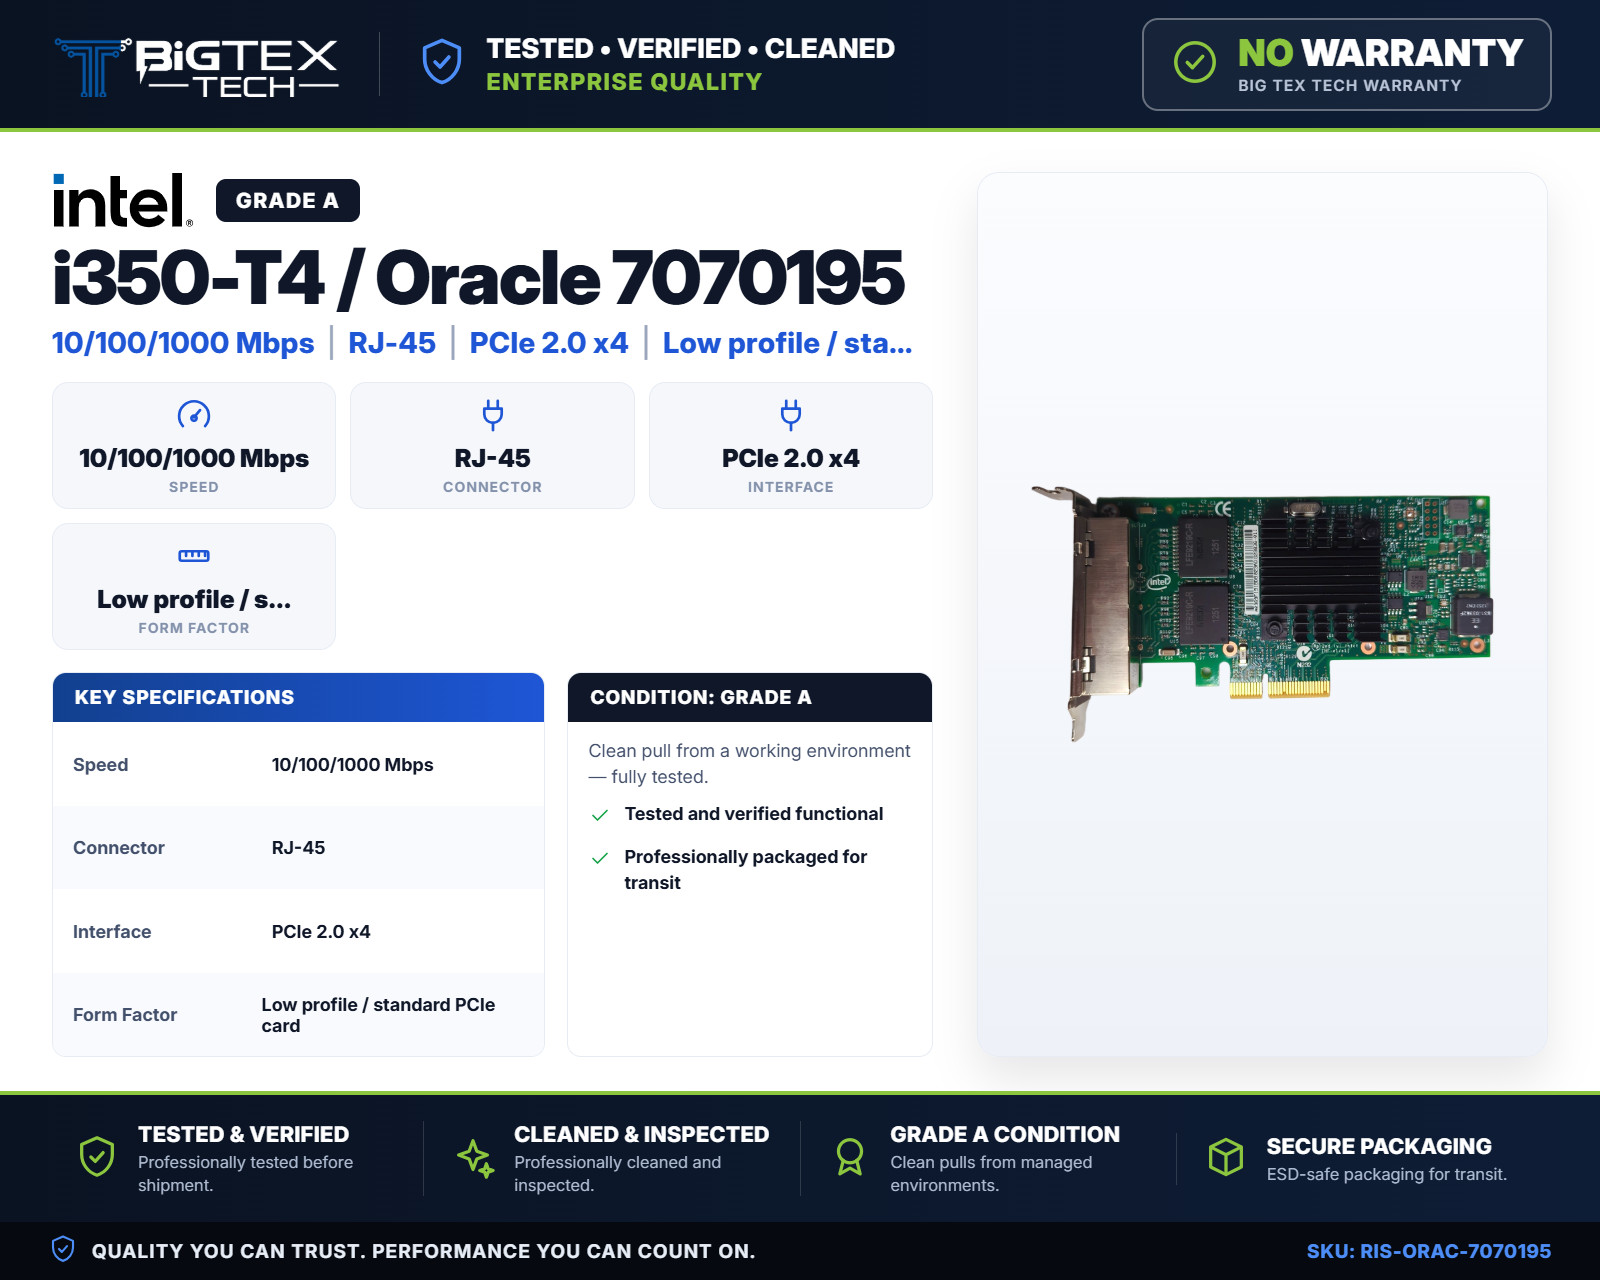Click the Quality You Can Trust slogan
This screenshot has width=1600, height=1280.
pyautogui.click(x=423, y=1251)
